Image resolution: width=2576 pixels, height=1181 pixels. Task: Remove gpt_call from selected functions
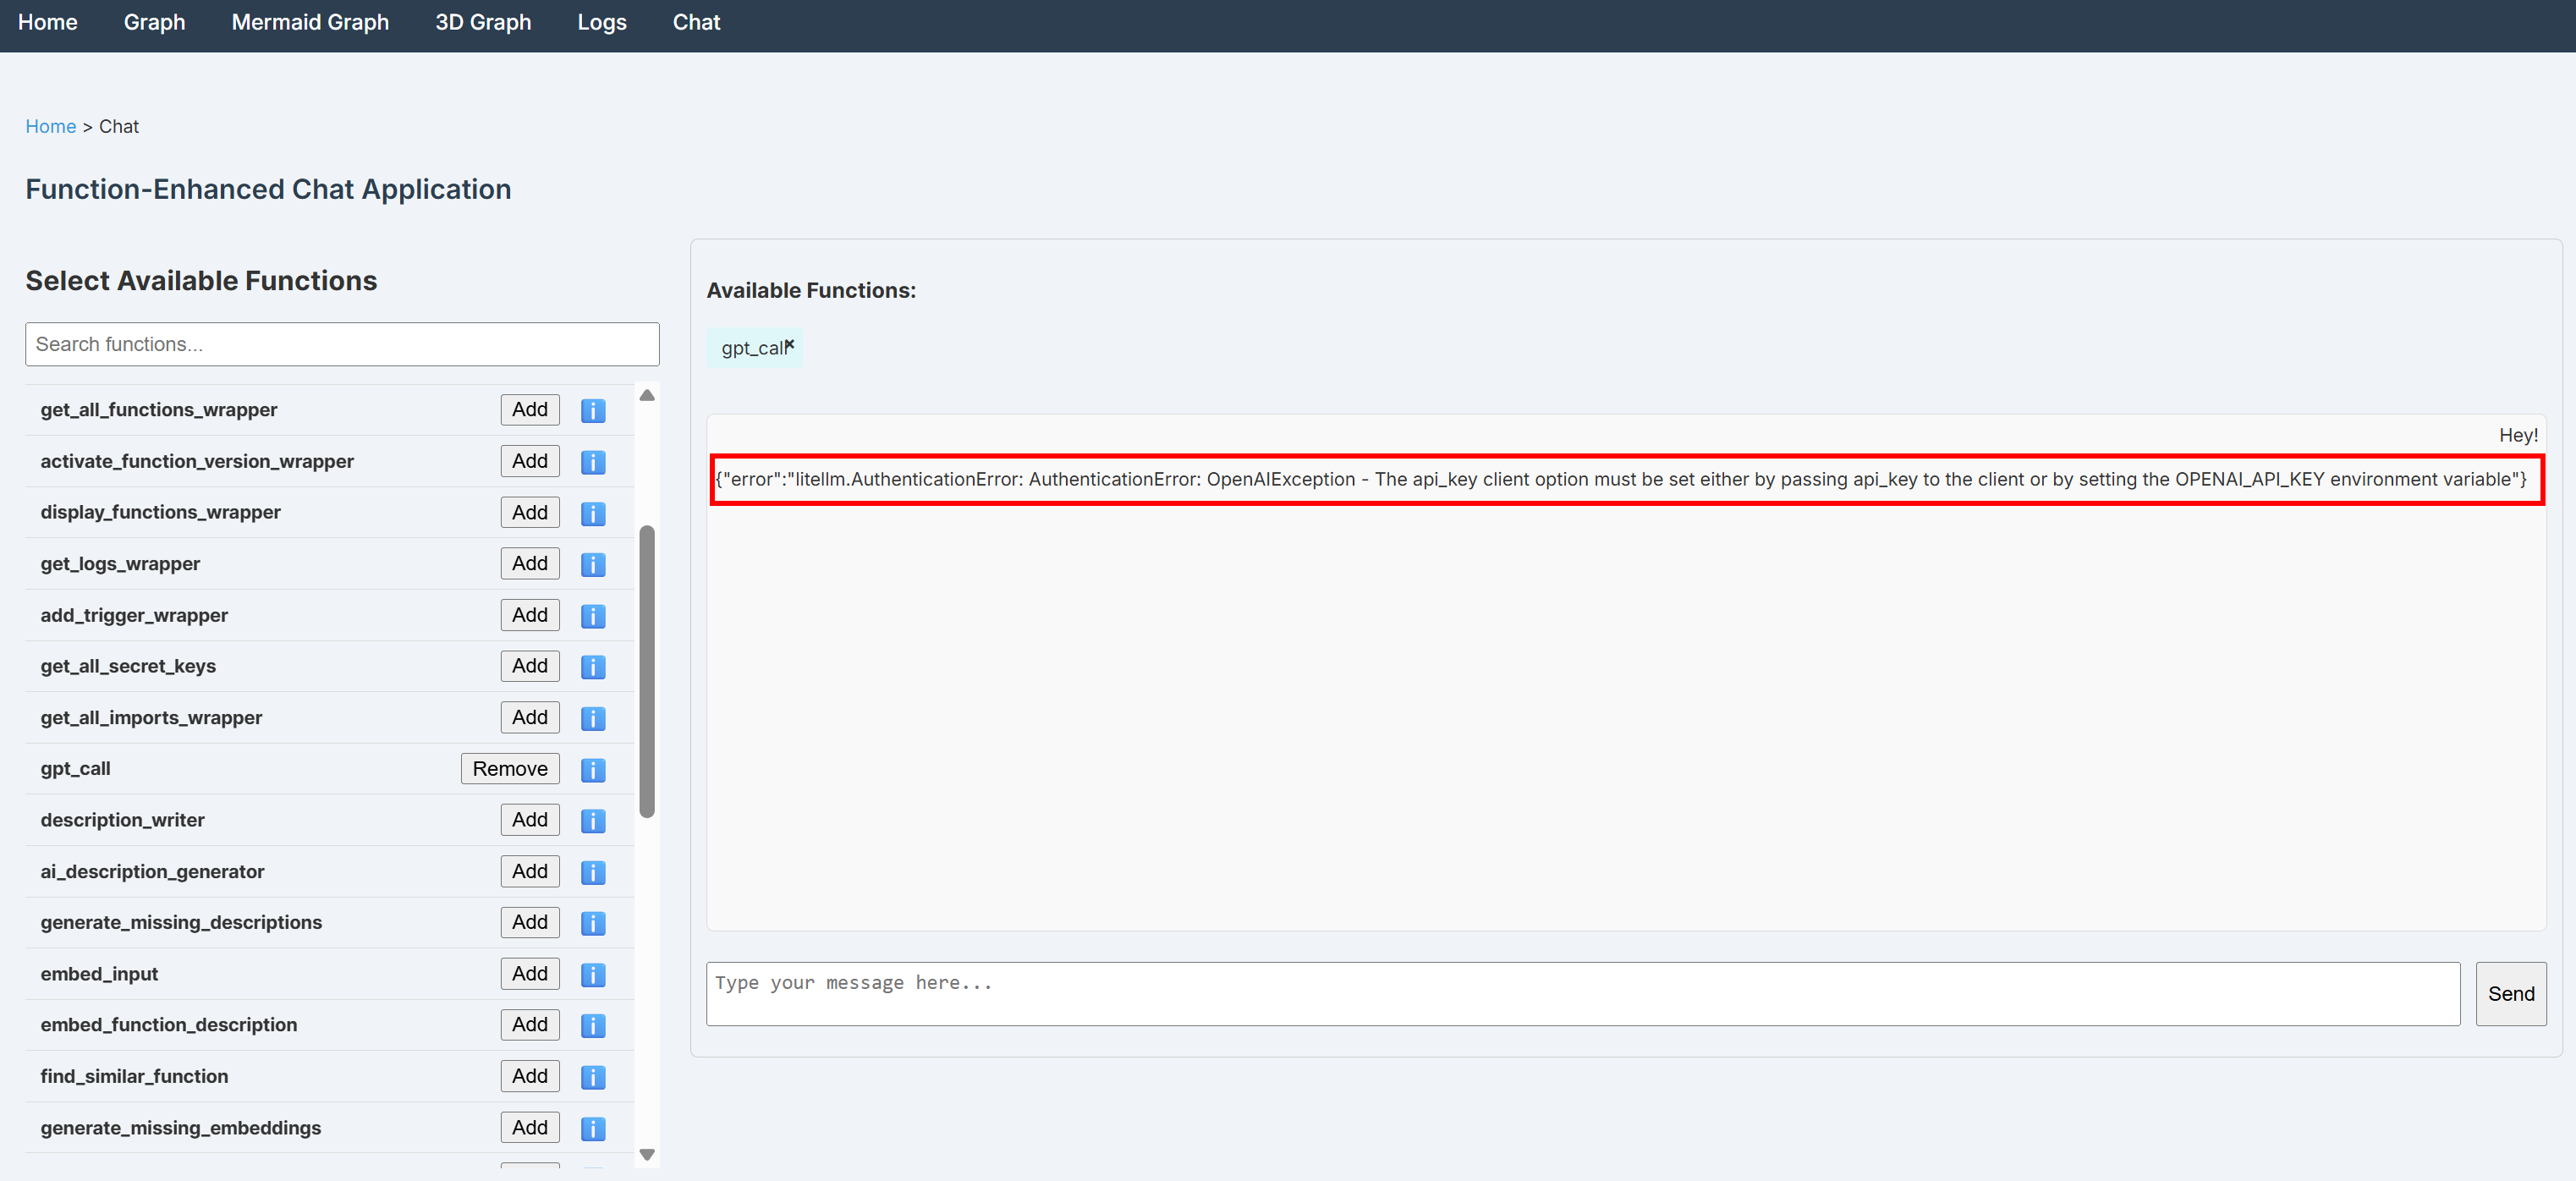[x=510, y=768]
